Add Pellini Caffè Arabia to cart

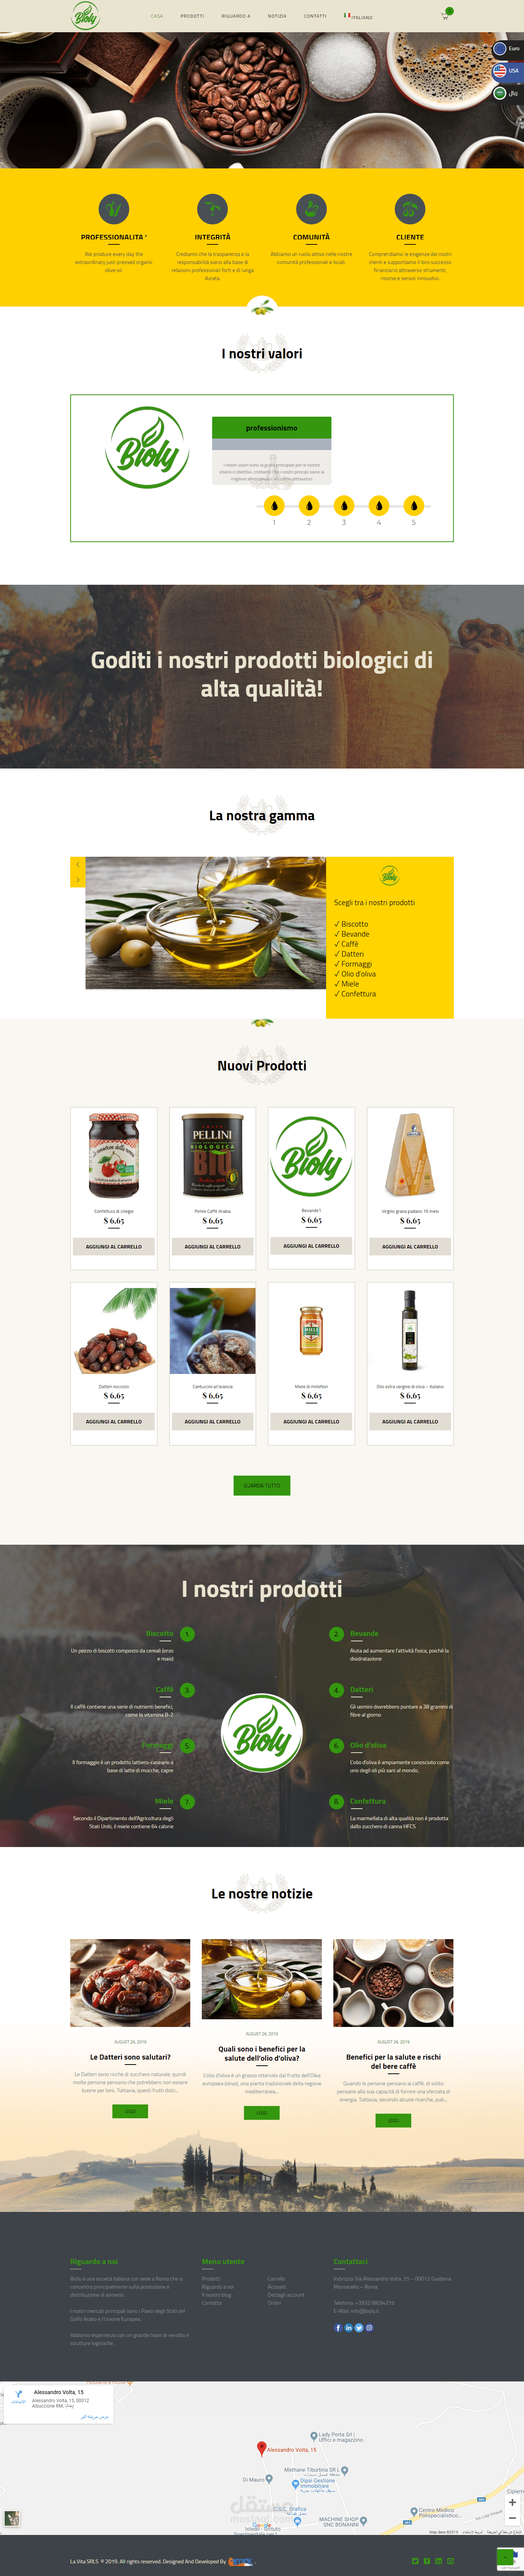212,1246
